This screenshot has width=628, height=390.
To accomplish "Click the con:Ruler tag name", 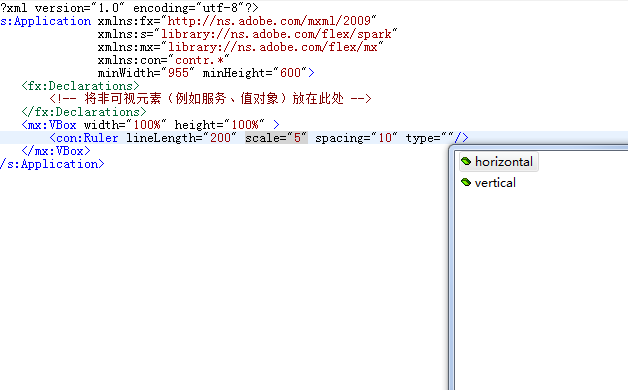I will coord(87,138).
